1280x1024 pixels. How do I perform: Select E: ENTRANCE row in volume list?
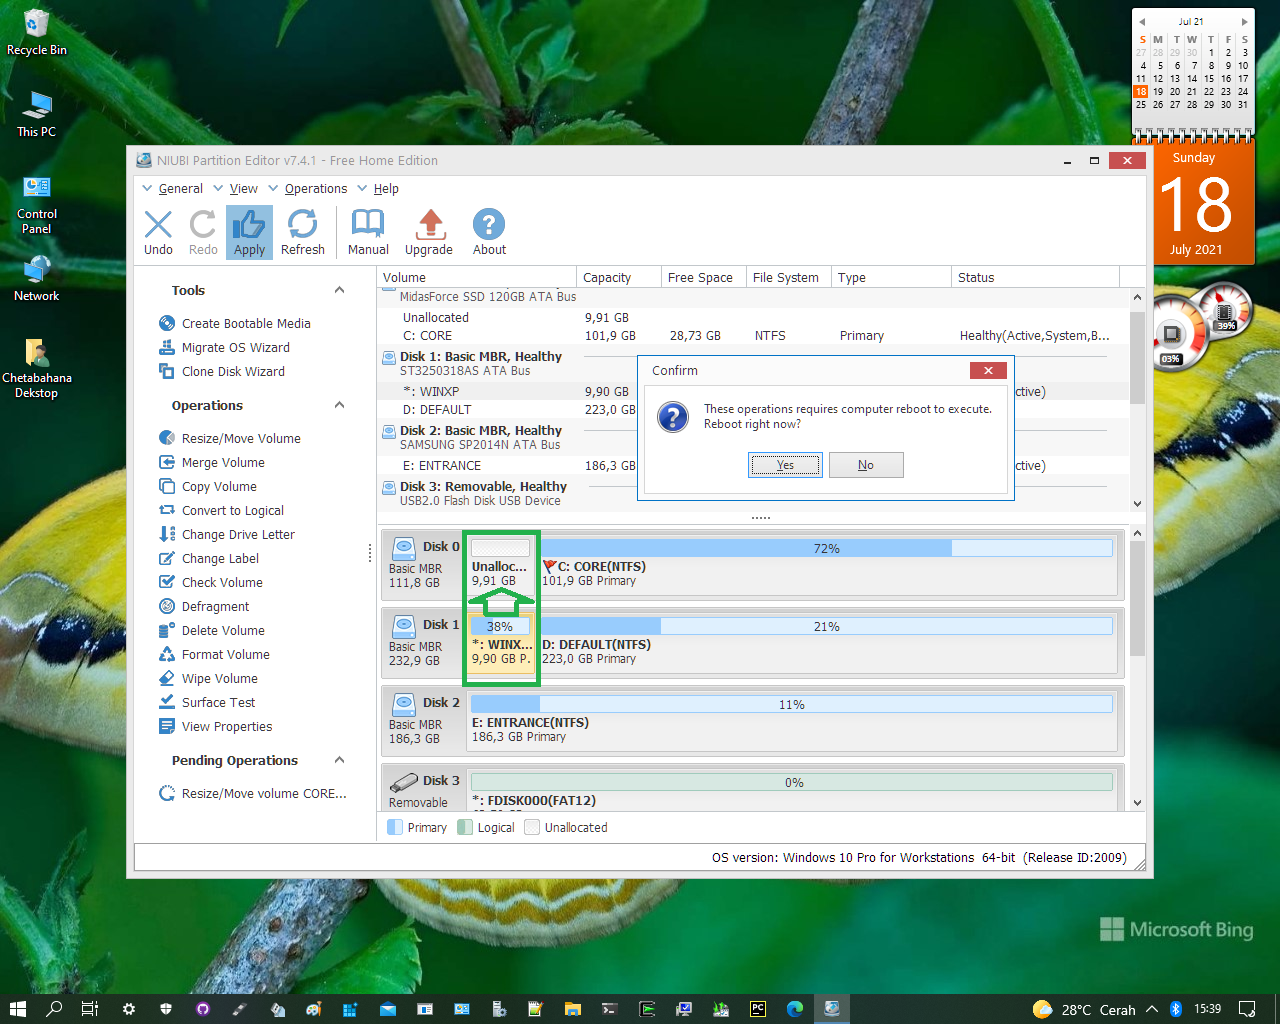(508, 466)
